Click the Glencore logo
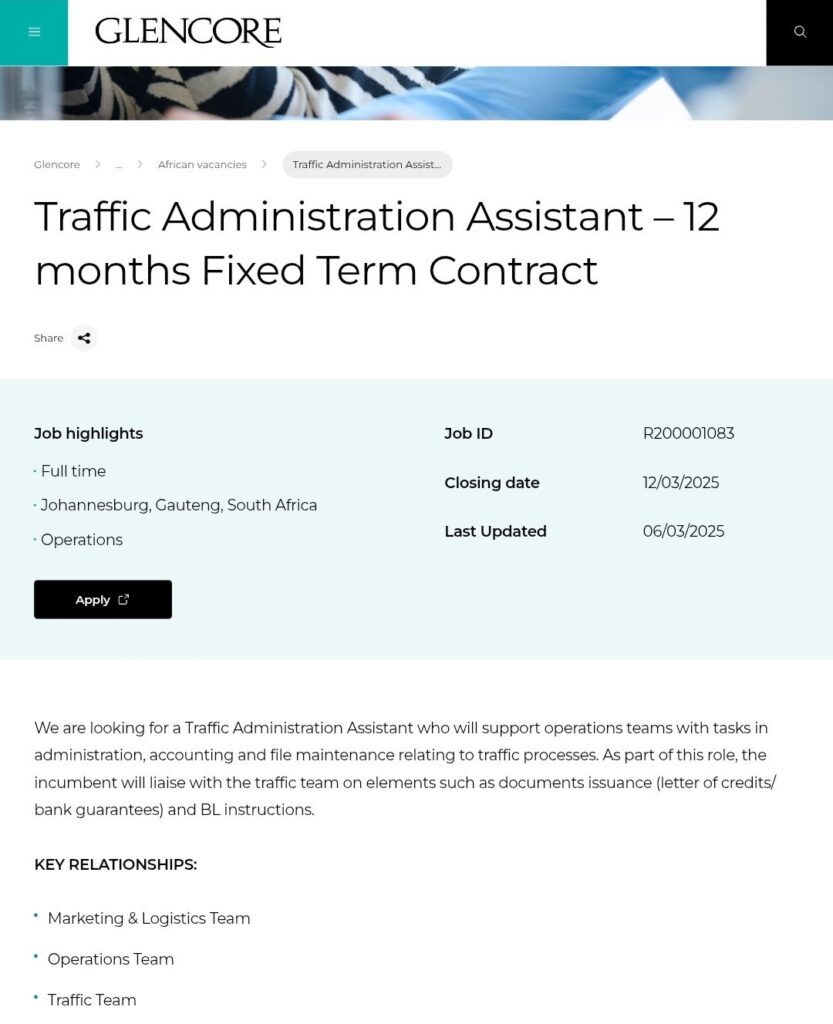 click(188, 32)
